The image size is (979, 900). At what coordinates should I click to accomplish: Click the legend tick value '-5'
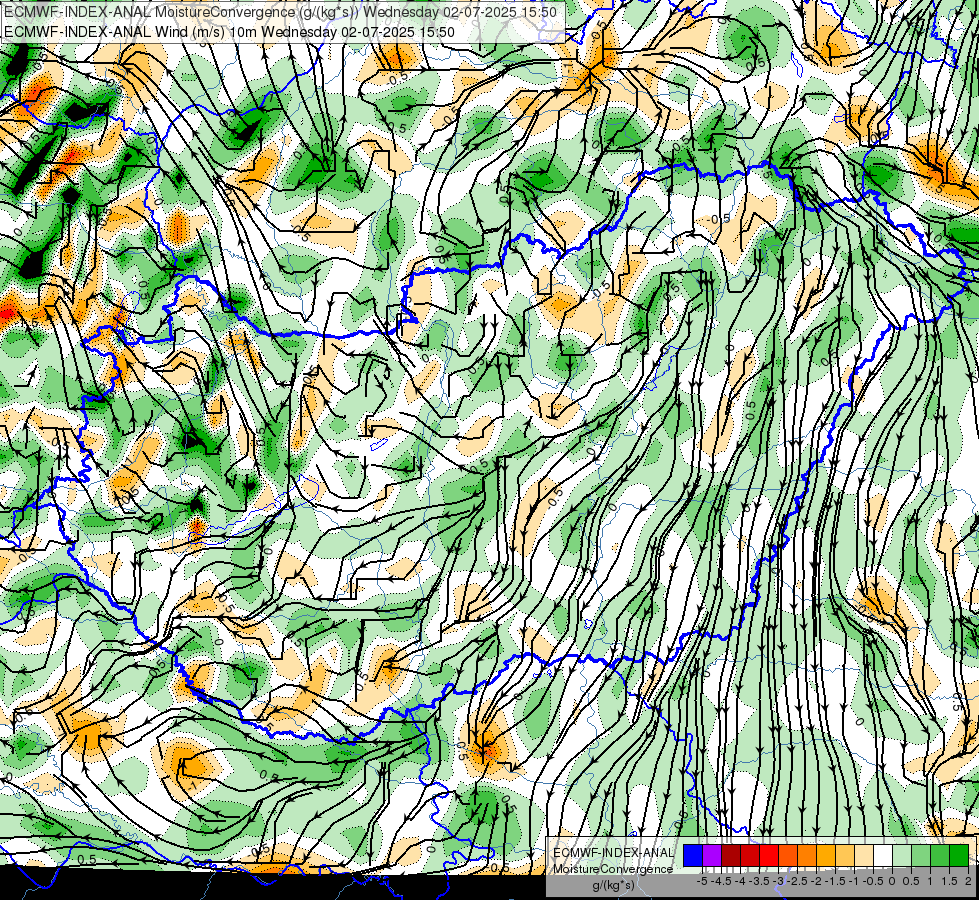pyautogui.click(x=702, y=881)
